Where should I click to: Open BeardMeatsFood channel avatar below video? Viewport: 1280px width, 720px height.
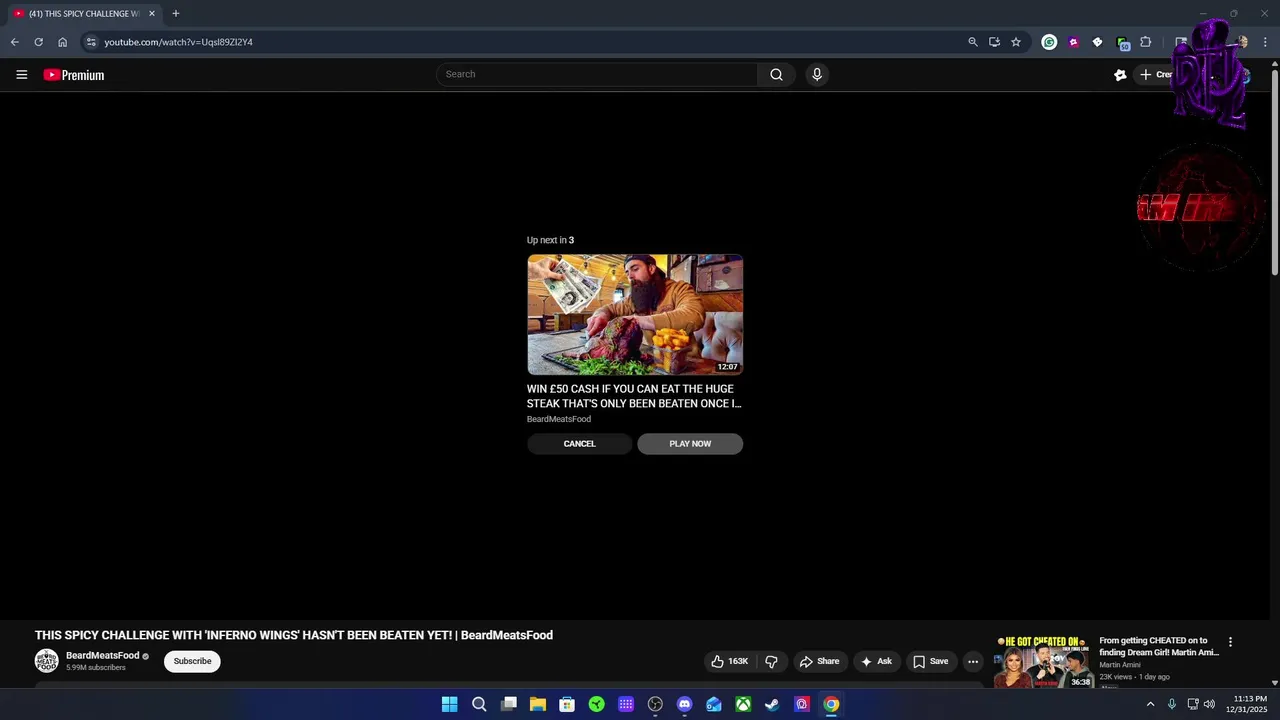[x=47, y=661]
